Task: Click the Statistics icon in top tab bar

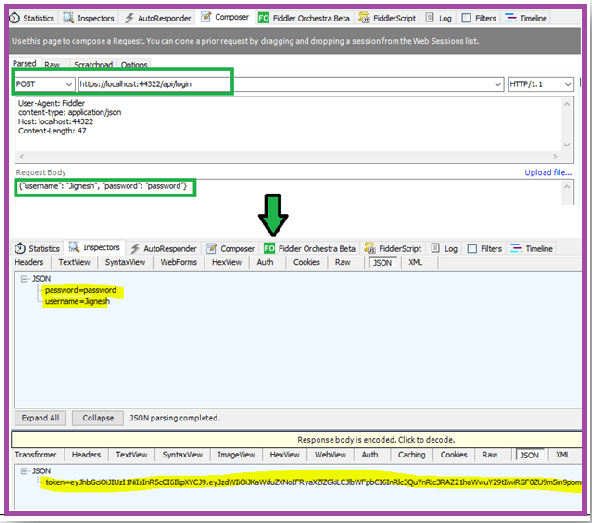Action: (14, 17)
